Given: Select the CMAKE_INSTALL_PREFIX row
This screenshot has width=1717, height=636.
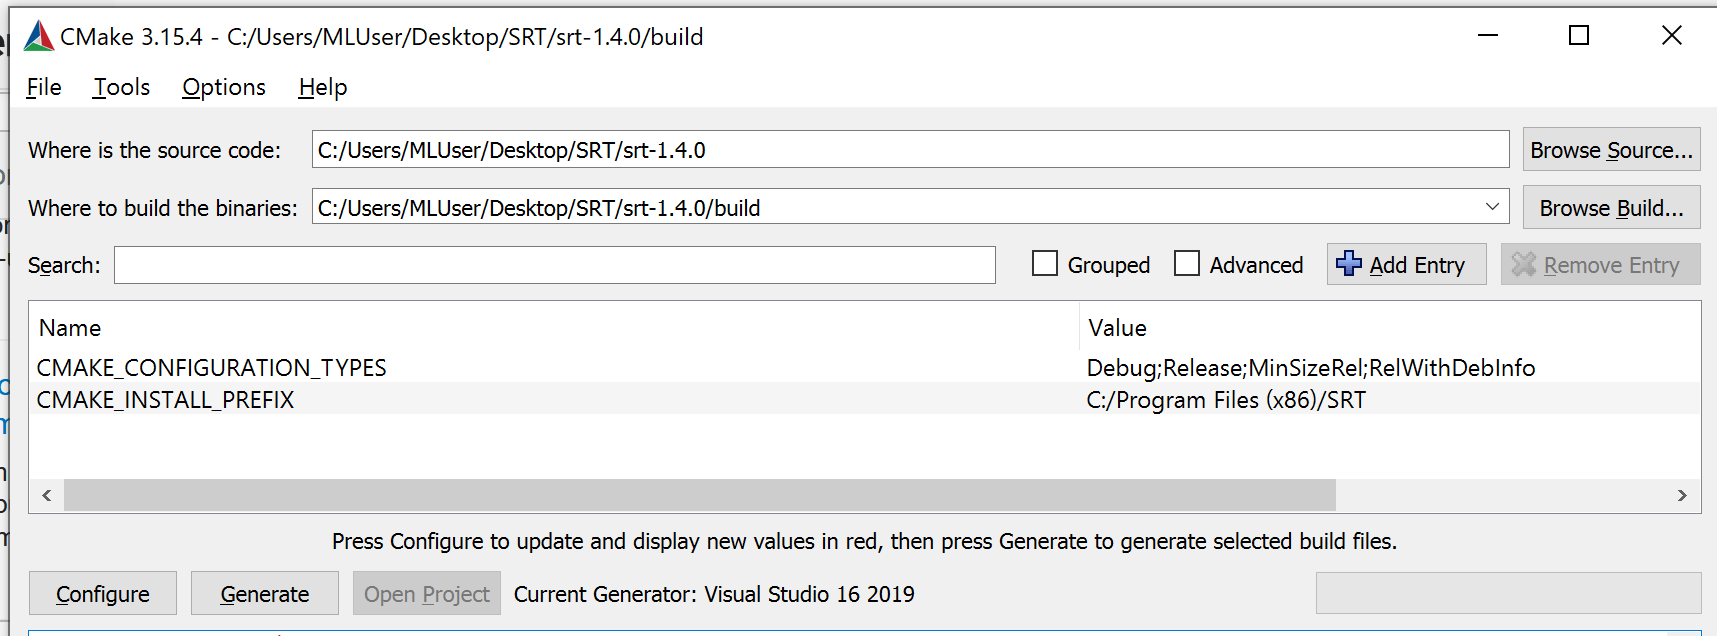Looking at the screenshot, I should click(x=864, y=399).
